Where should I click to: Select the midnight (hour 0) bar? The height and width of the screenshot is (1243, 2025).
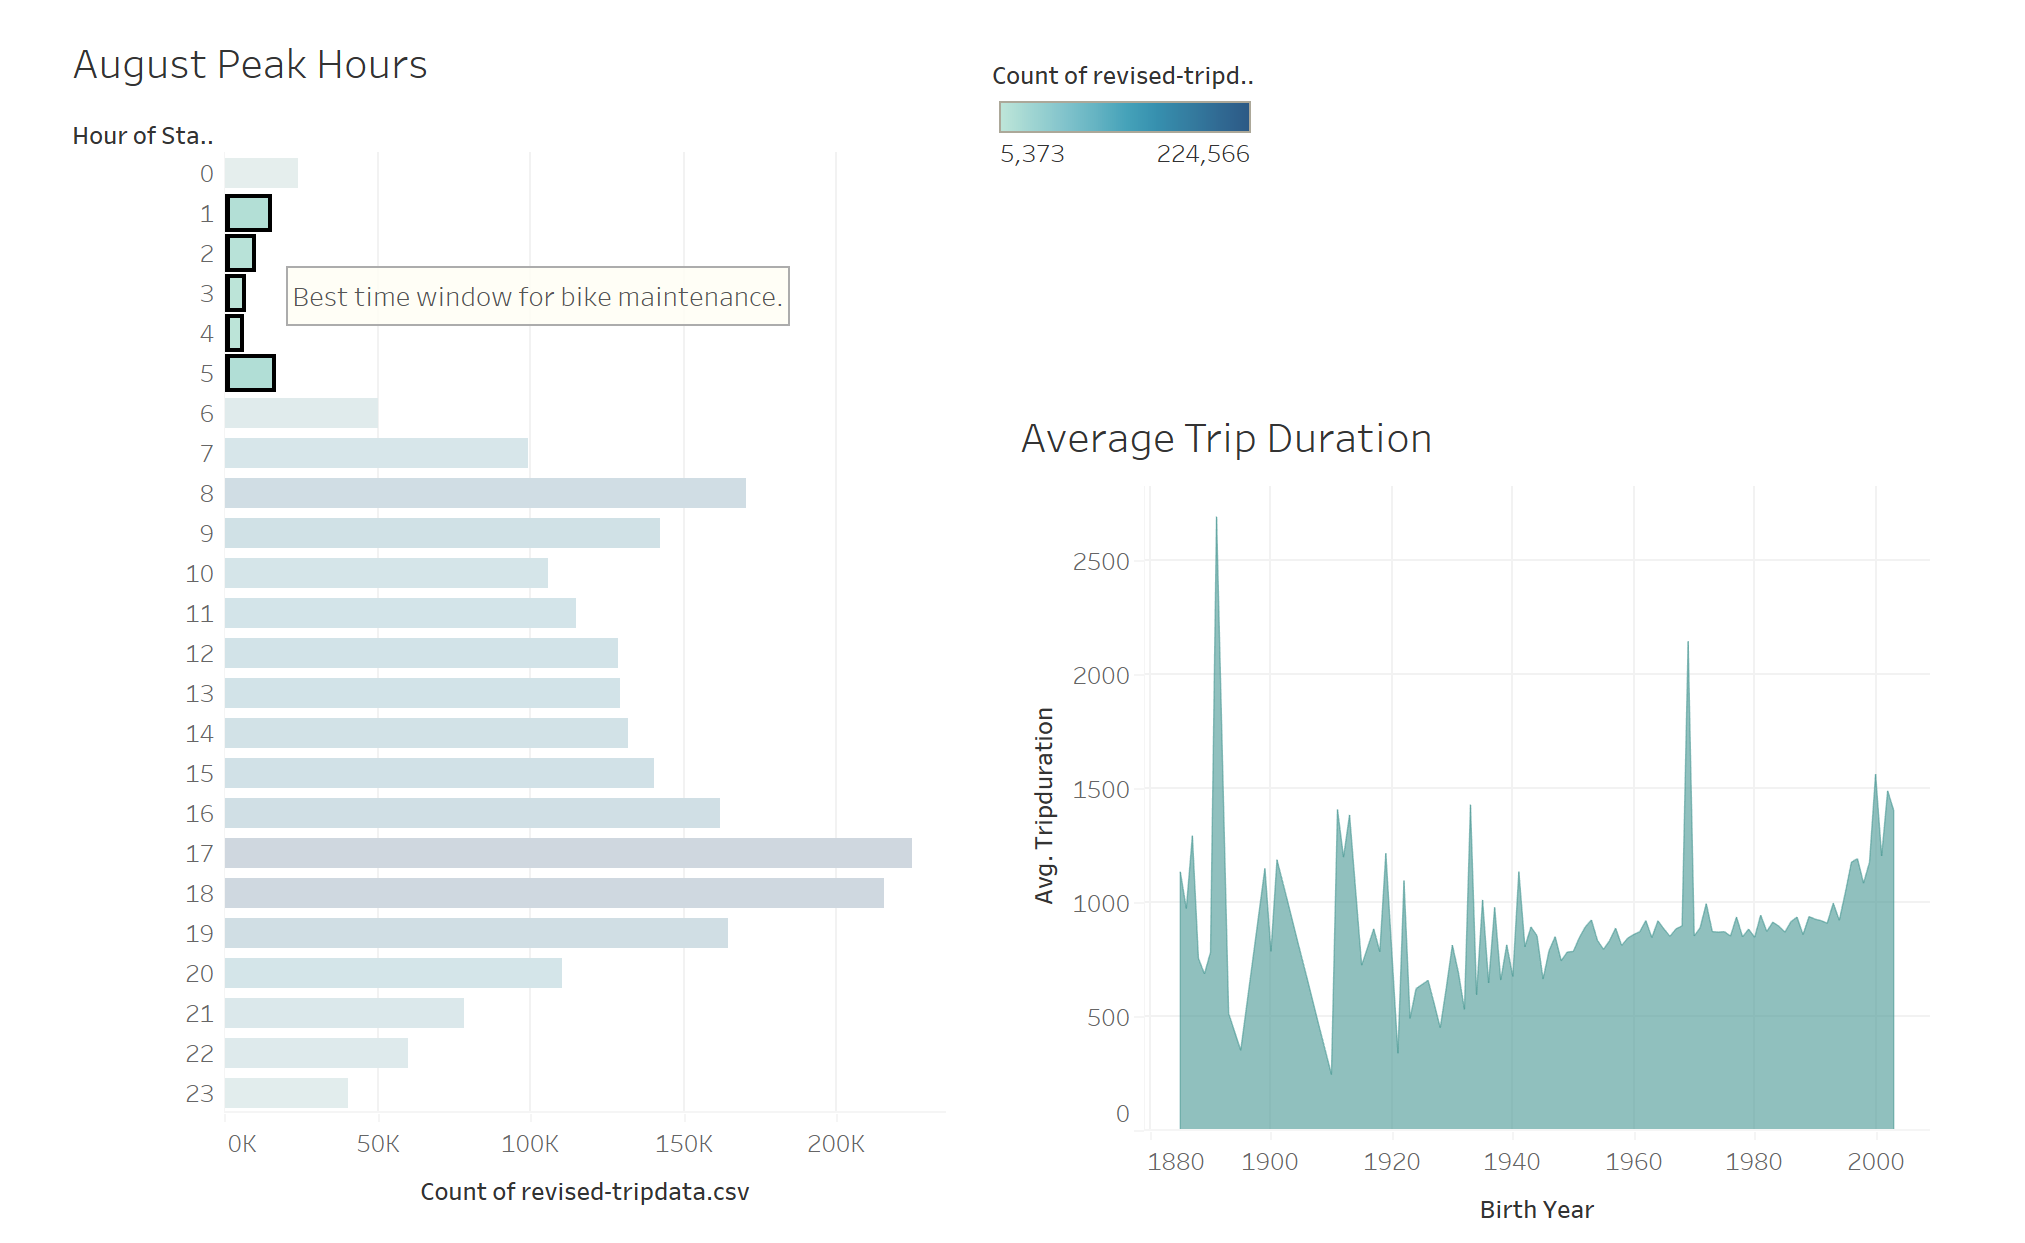click(260, 172)
